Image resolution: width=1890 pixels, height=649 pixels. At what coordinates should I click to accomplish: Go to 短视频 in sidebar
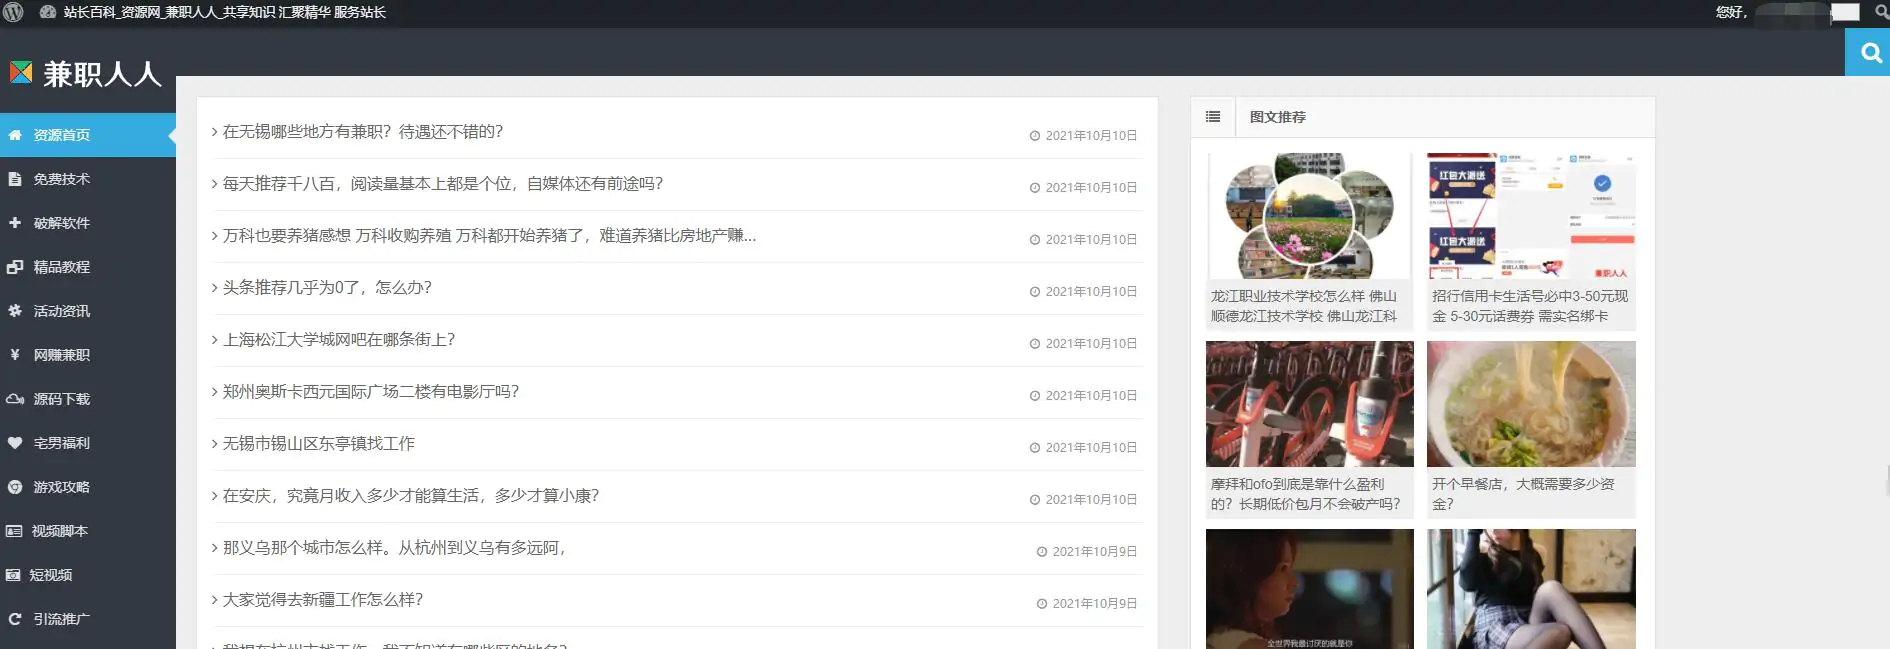[x=88, y=575]
